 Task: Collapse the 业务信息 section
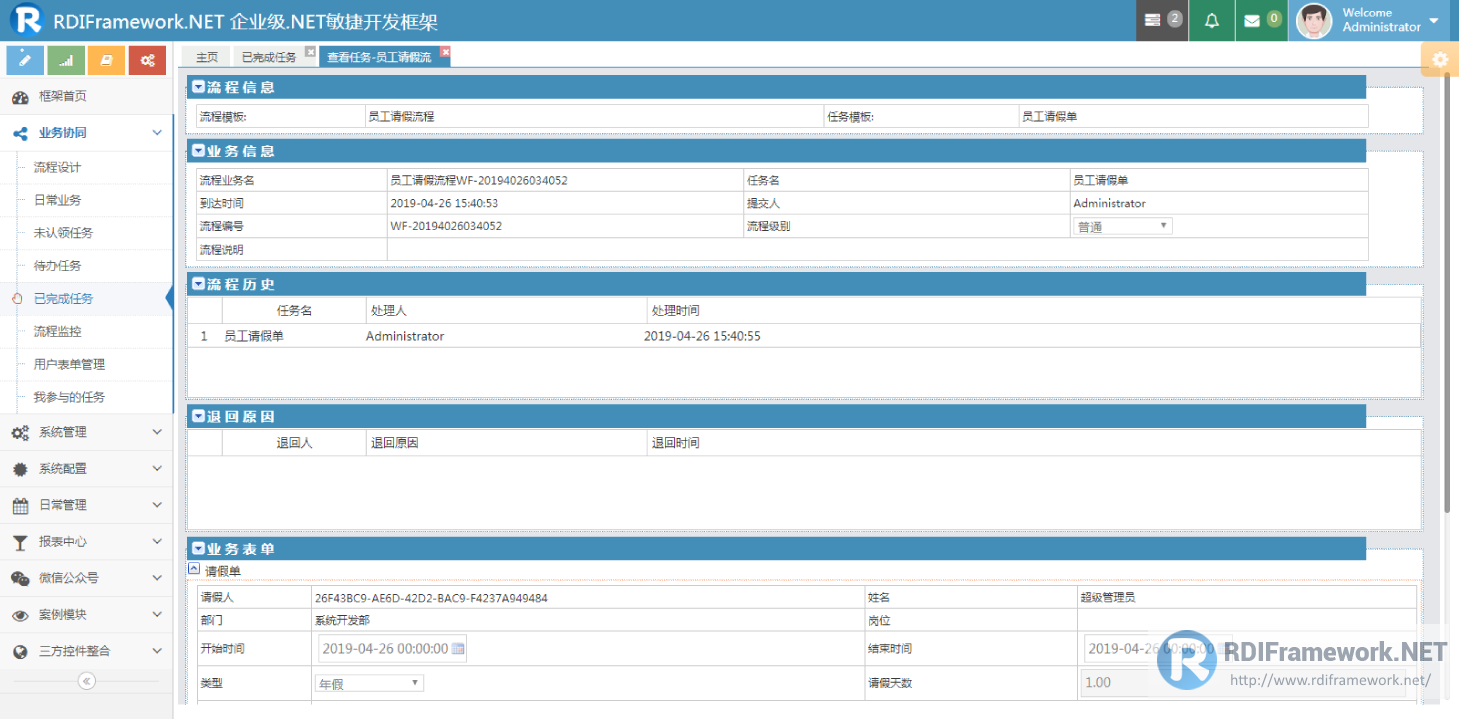click(198, 151)
